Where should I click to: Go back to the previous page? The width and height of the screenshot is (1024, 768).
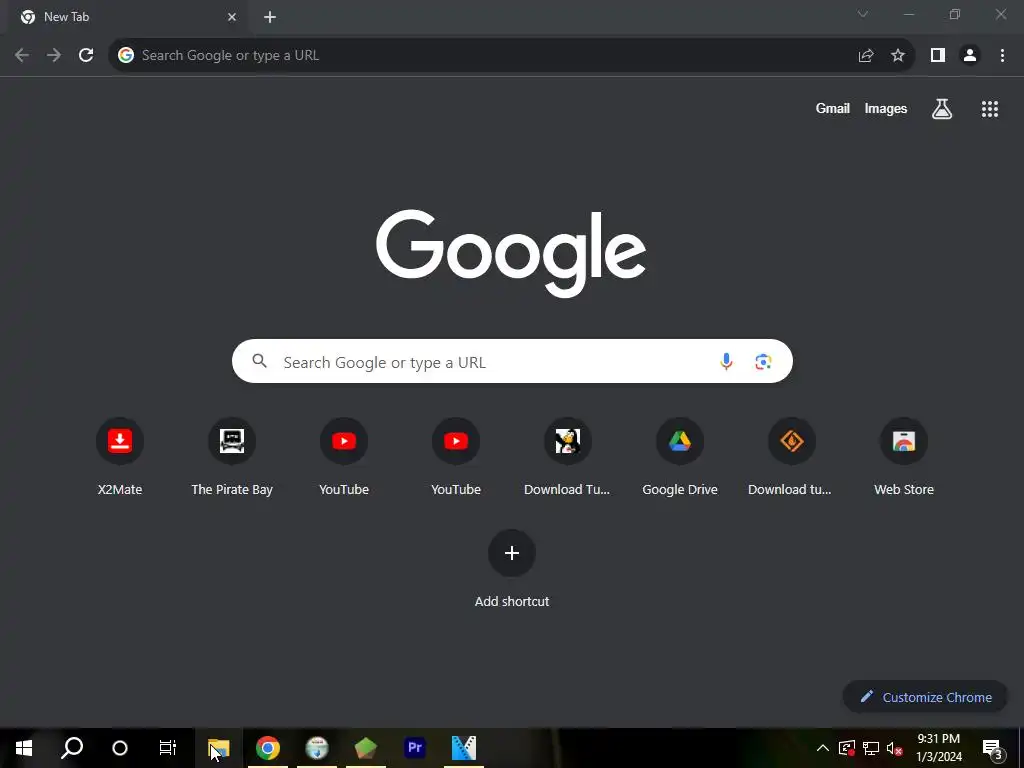point(22,56)
